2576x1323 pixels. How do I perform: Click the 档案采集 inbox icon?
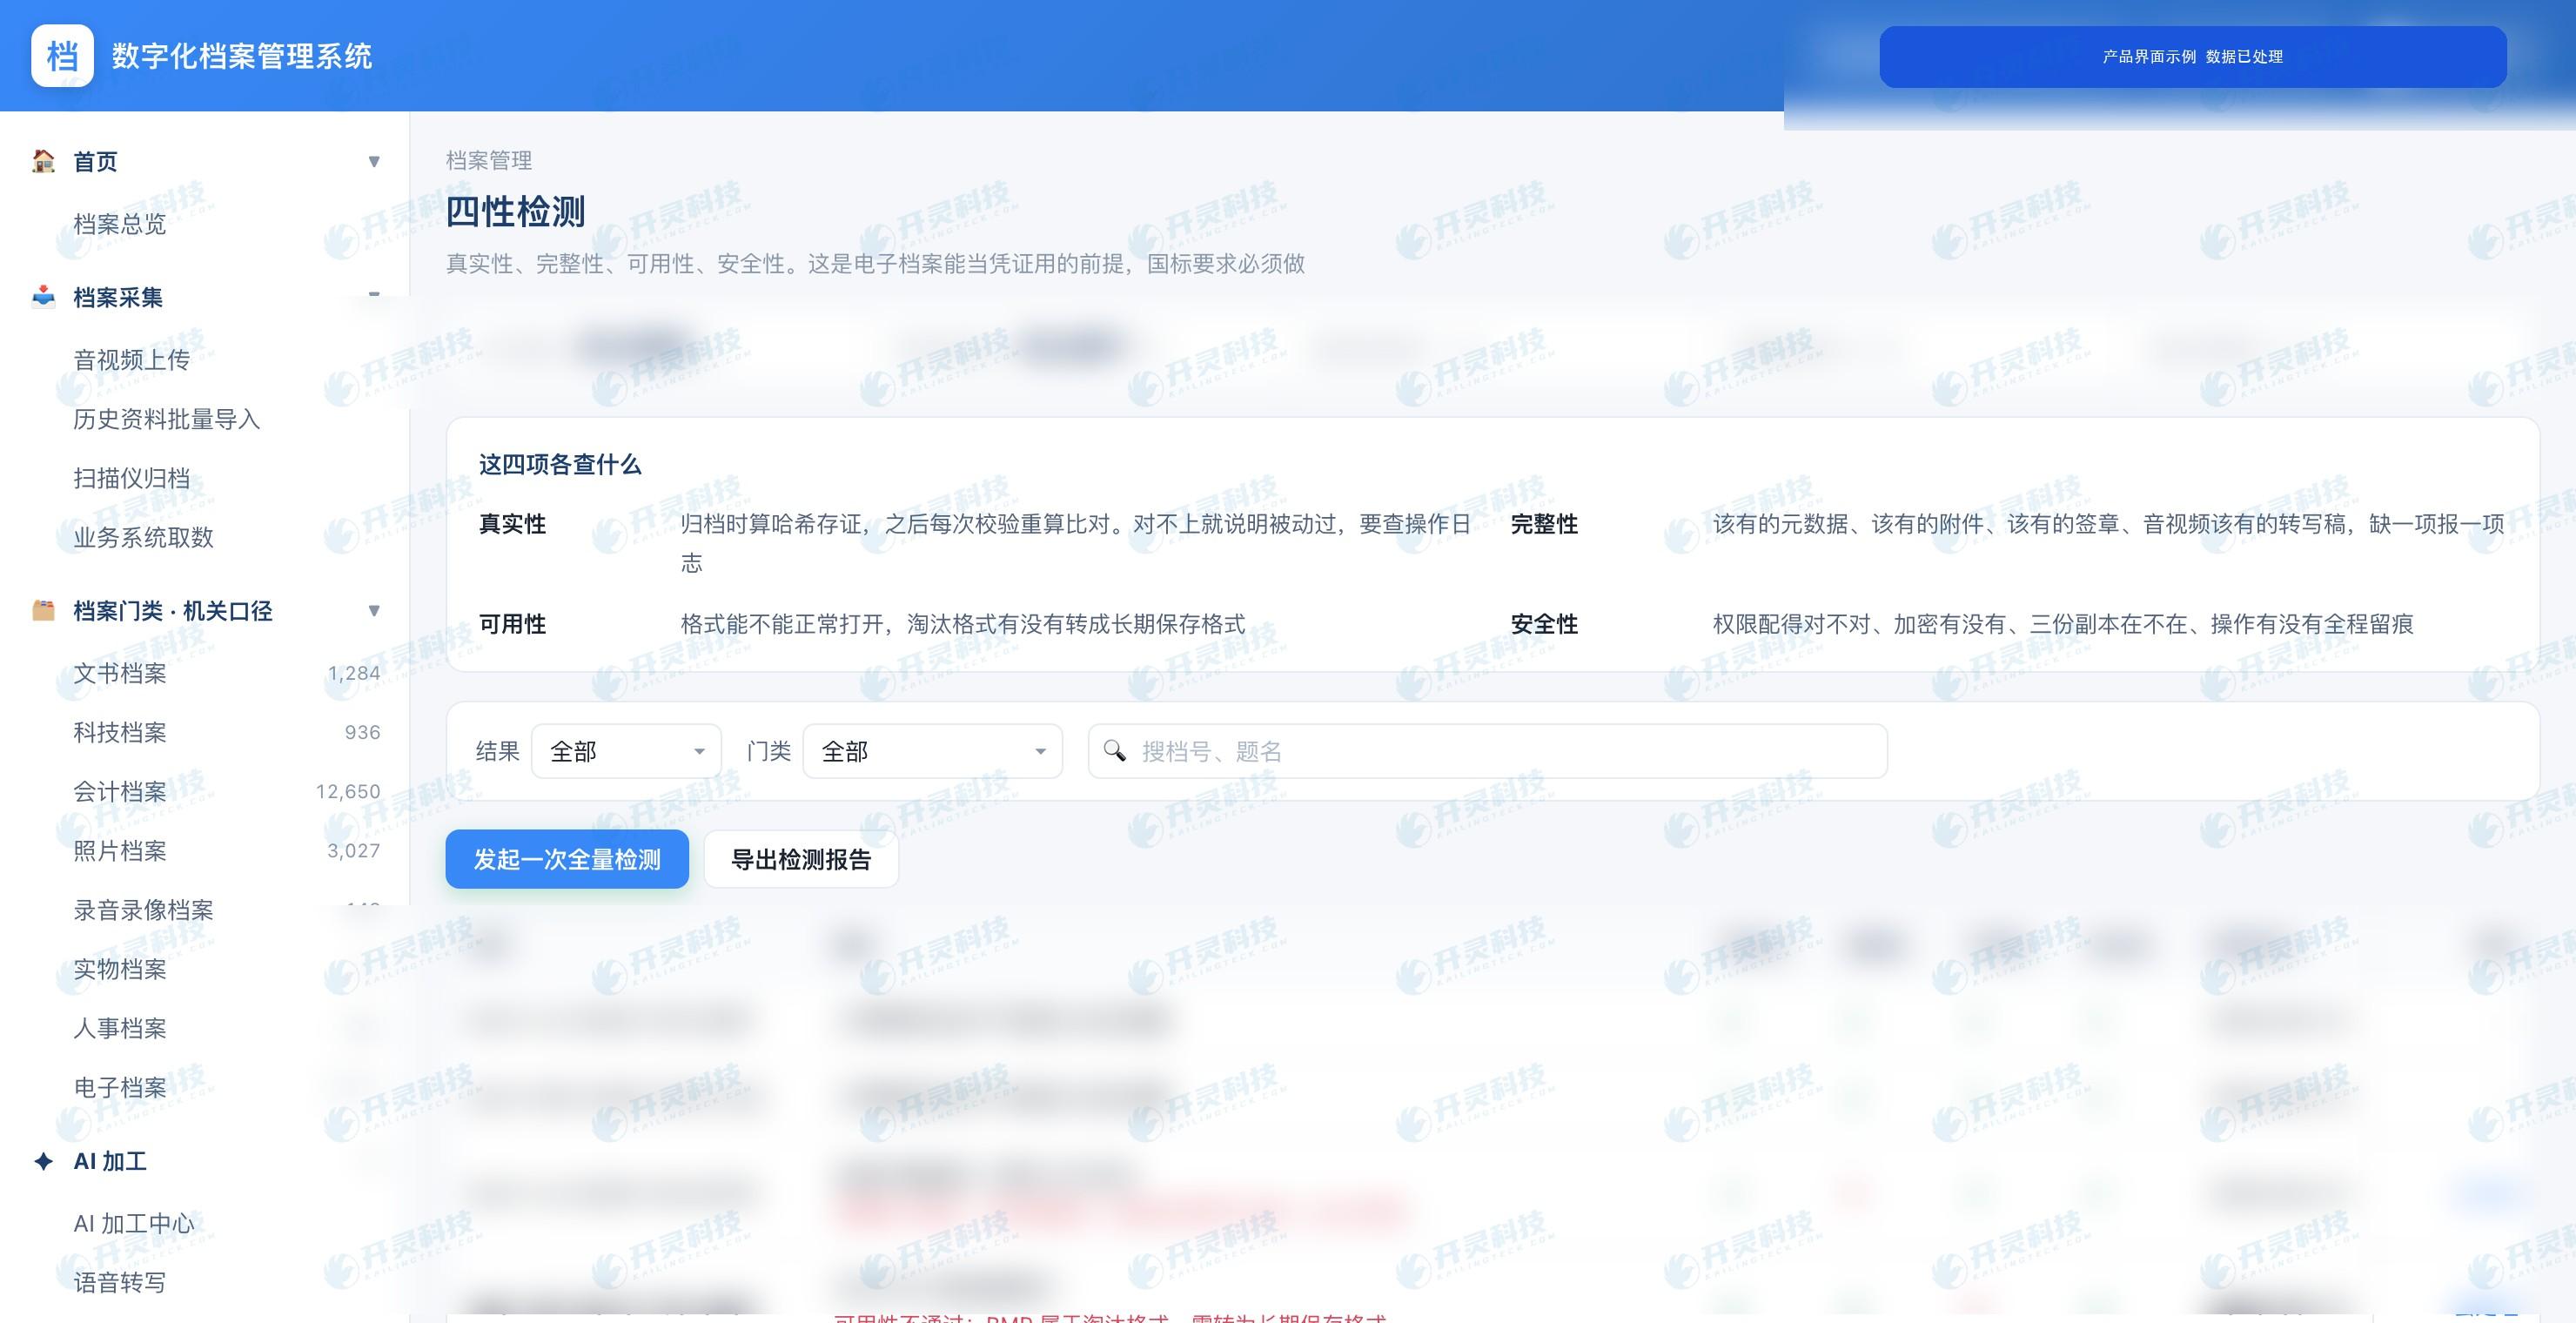(x=43, y=297)
